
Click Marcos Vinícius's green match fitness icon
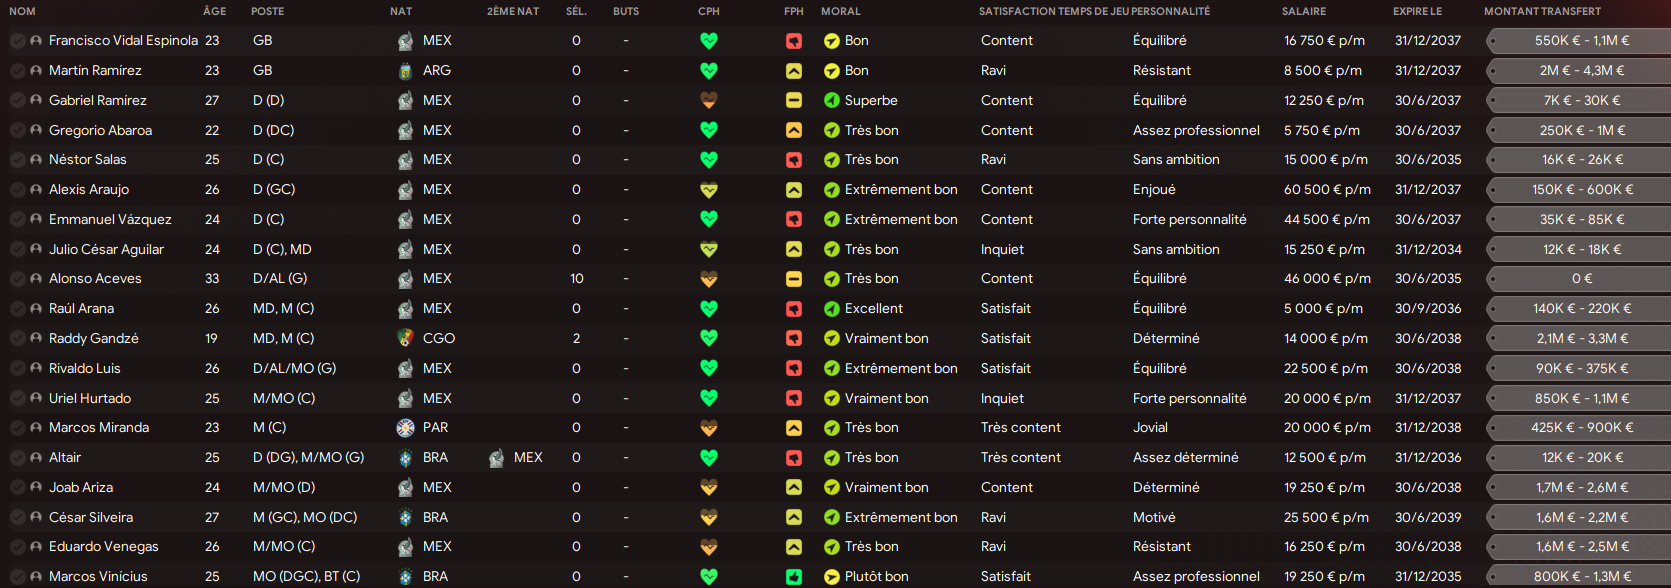point(794,577)
